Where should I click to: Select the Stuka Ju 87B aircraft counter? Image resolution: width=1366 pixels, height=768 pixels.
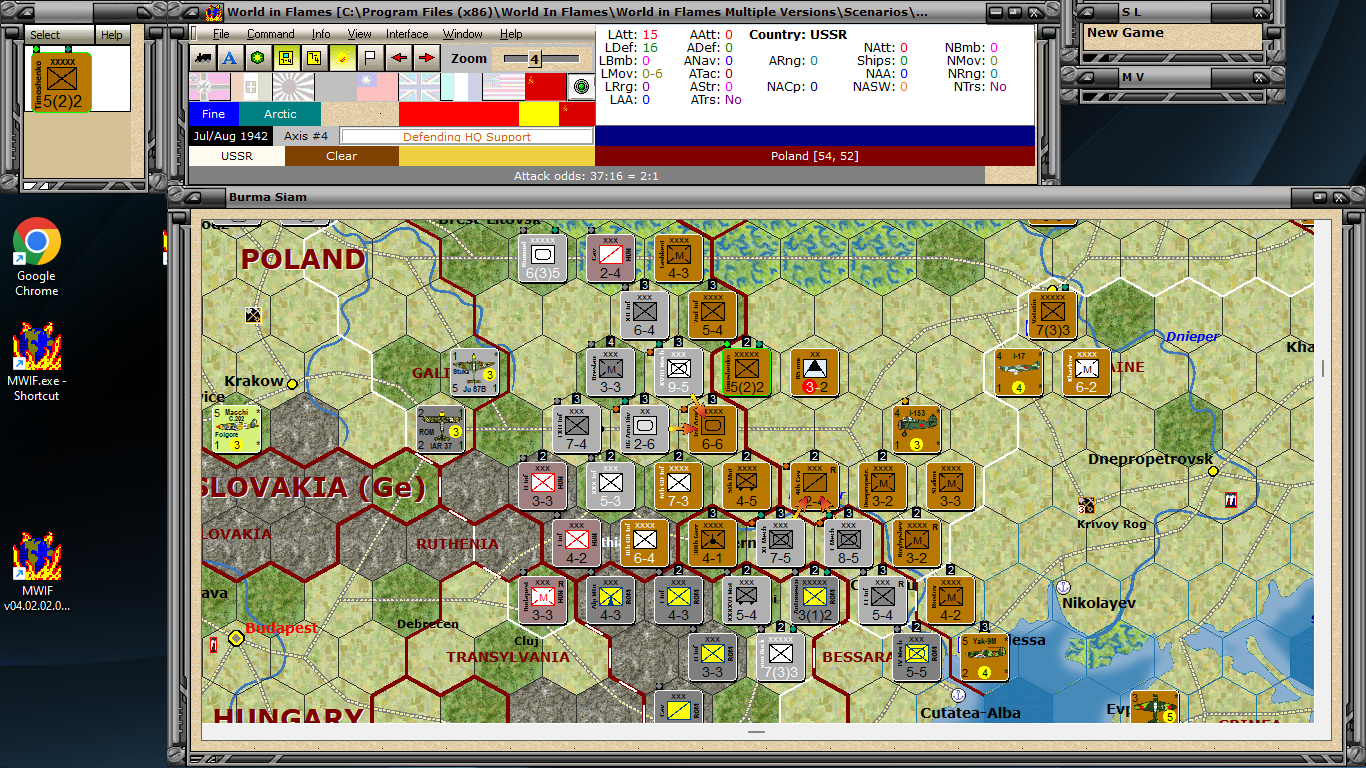coord(475,372)
